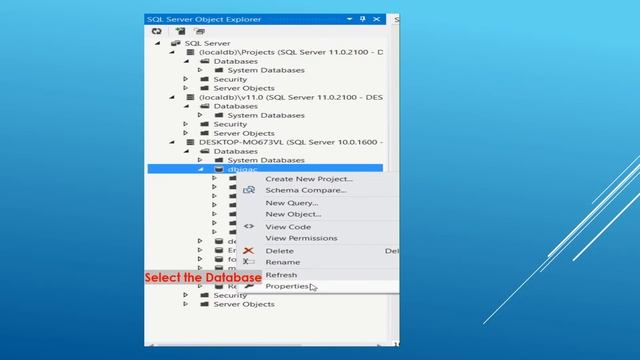Expand Server Objects under (localdb)\Projects
Image resolution: width=640 pixels, height=360 pixels.
pos(186,88)
